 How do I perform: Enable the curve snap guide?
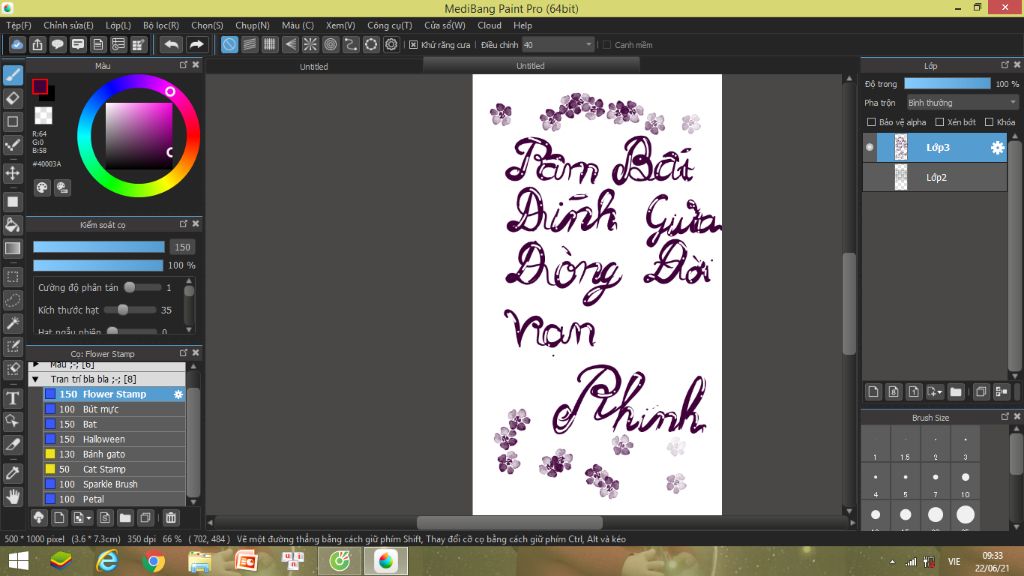click(x=351, y=44)
